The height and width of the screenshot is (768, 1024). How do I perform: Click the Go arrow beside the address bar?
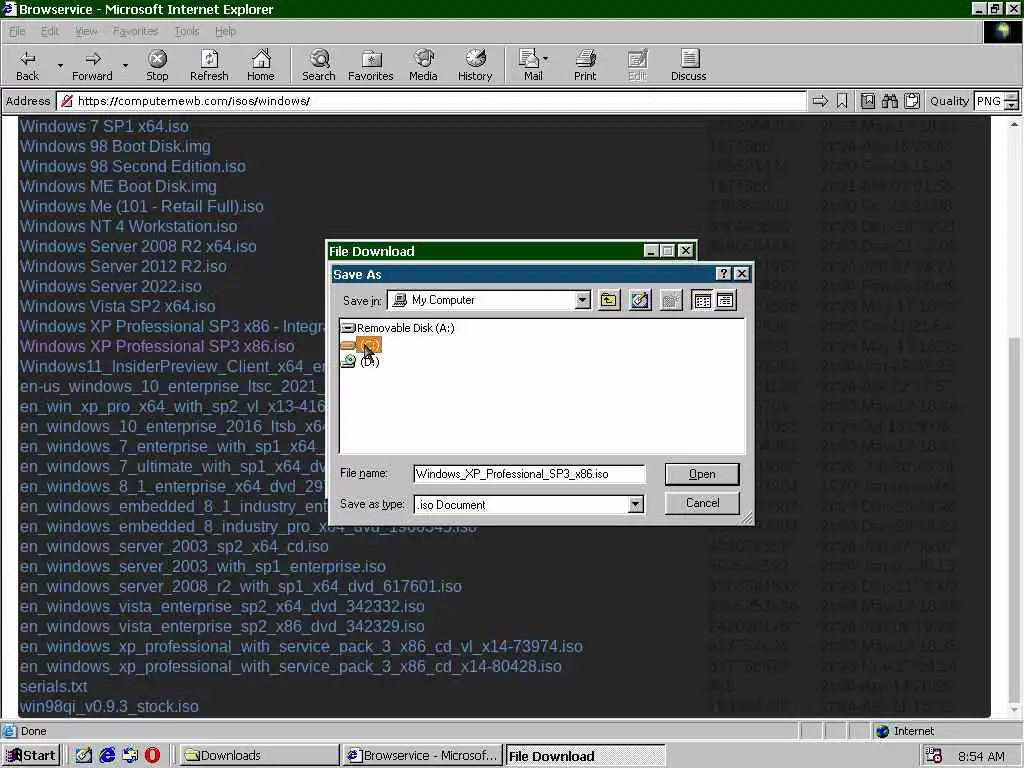(820, 101)
